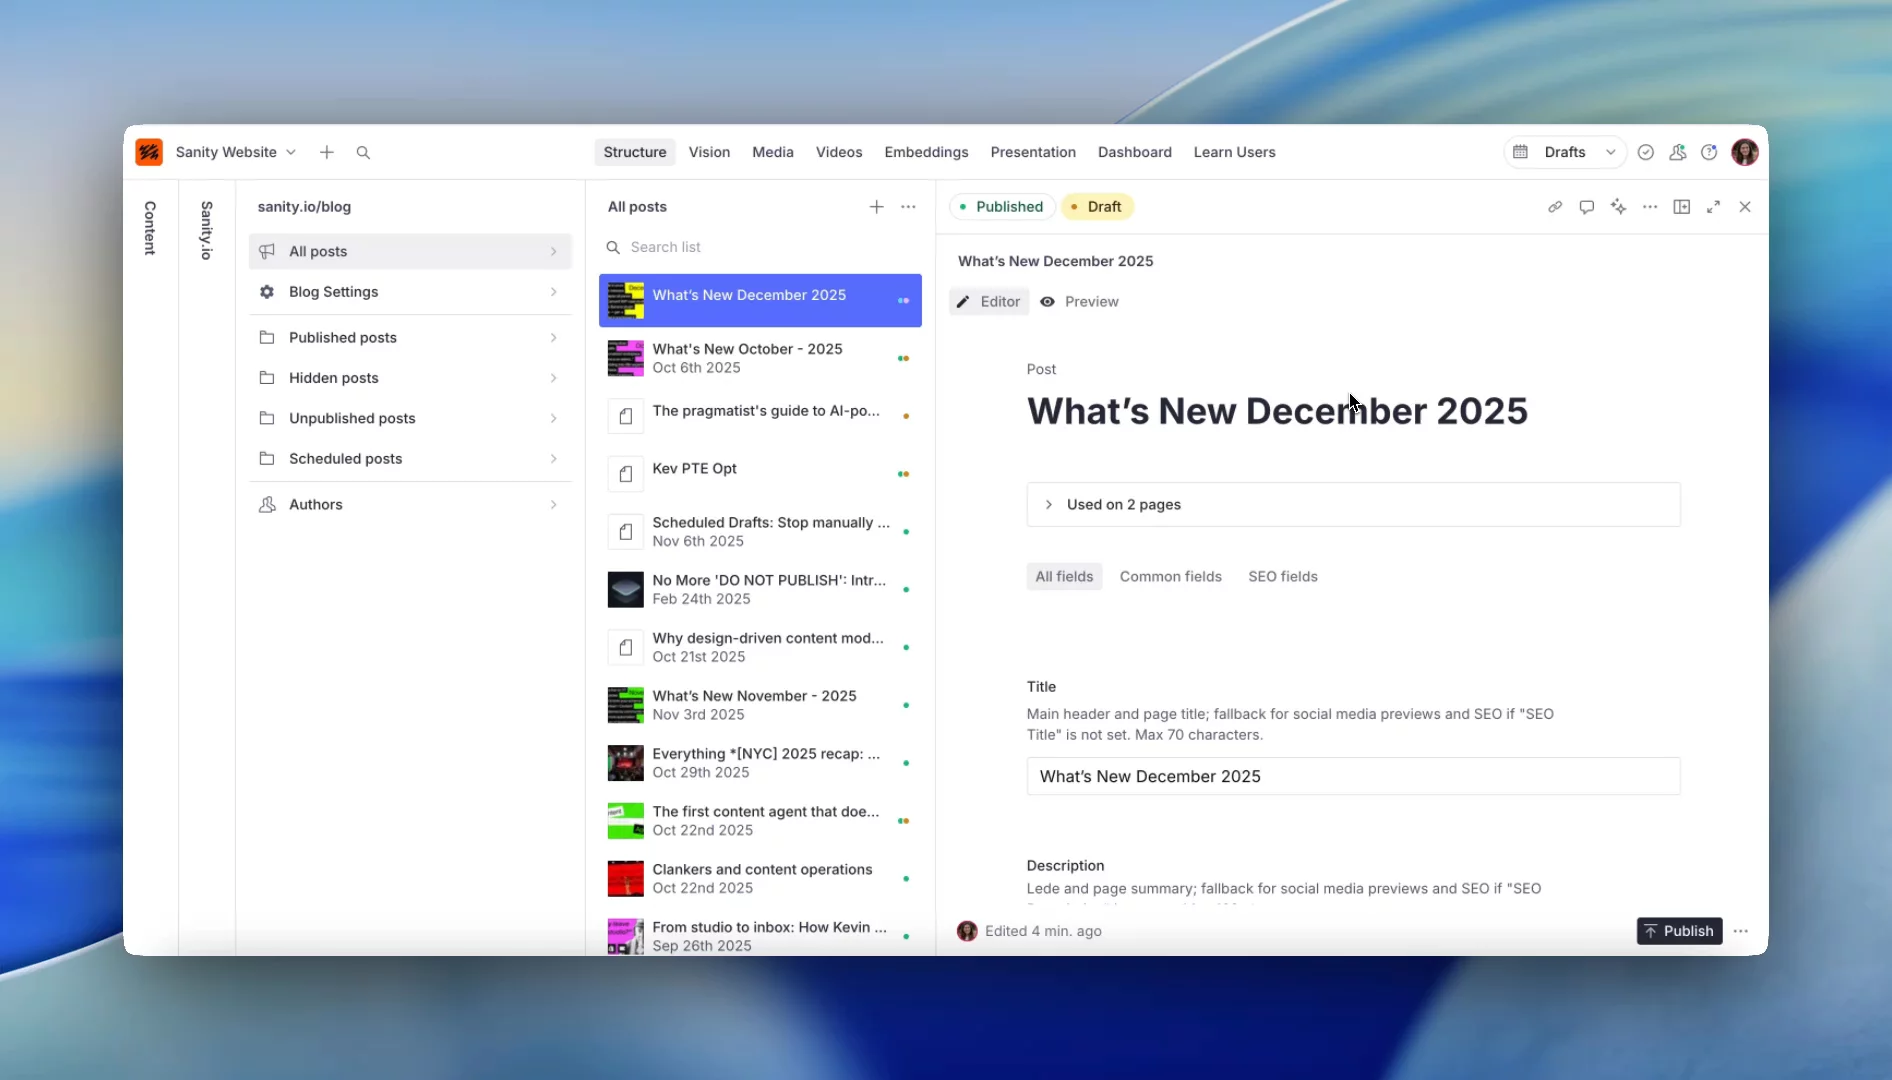Click the AI sparkle icon
Image resolution: width=1892 pixels, height=1080 pixels.
(x=1618, y=207)
